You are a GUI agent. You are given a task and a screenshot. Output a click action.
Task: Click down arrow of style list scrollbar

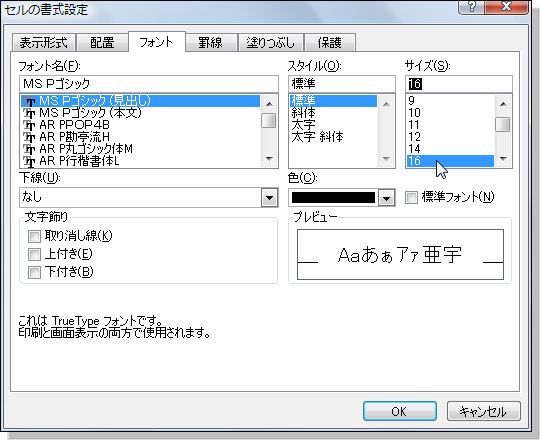point(386,159)
